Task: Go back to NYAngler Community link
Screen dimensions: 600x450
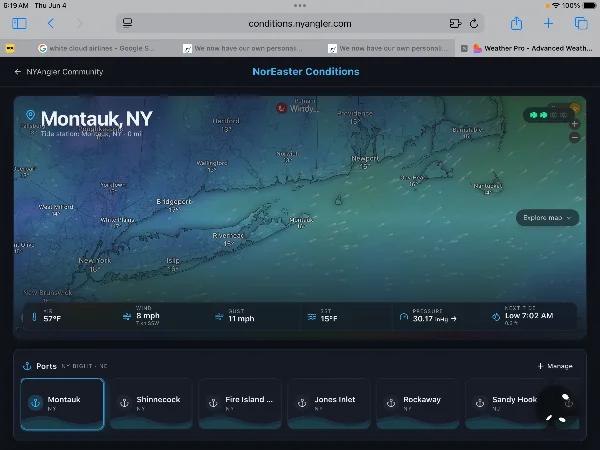Action: pos(59,72)
